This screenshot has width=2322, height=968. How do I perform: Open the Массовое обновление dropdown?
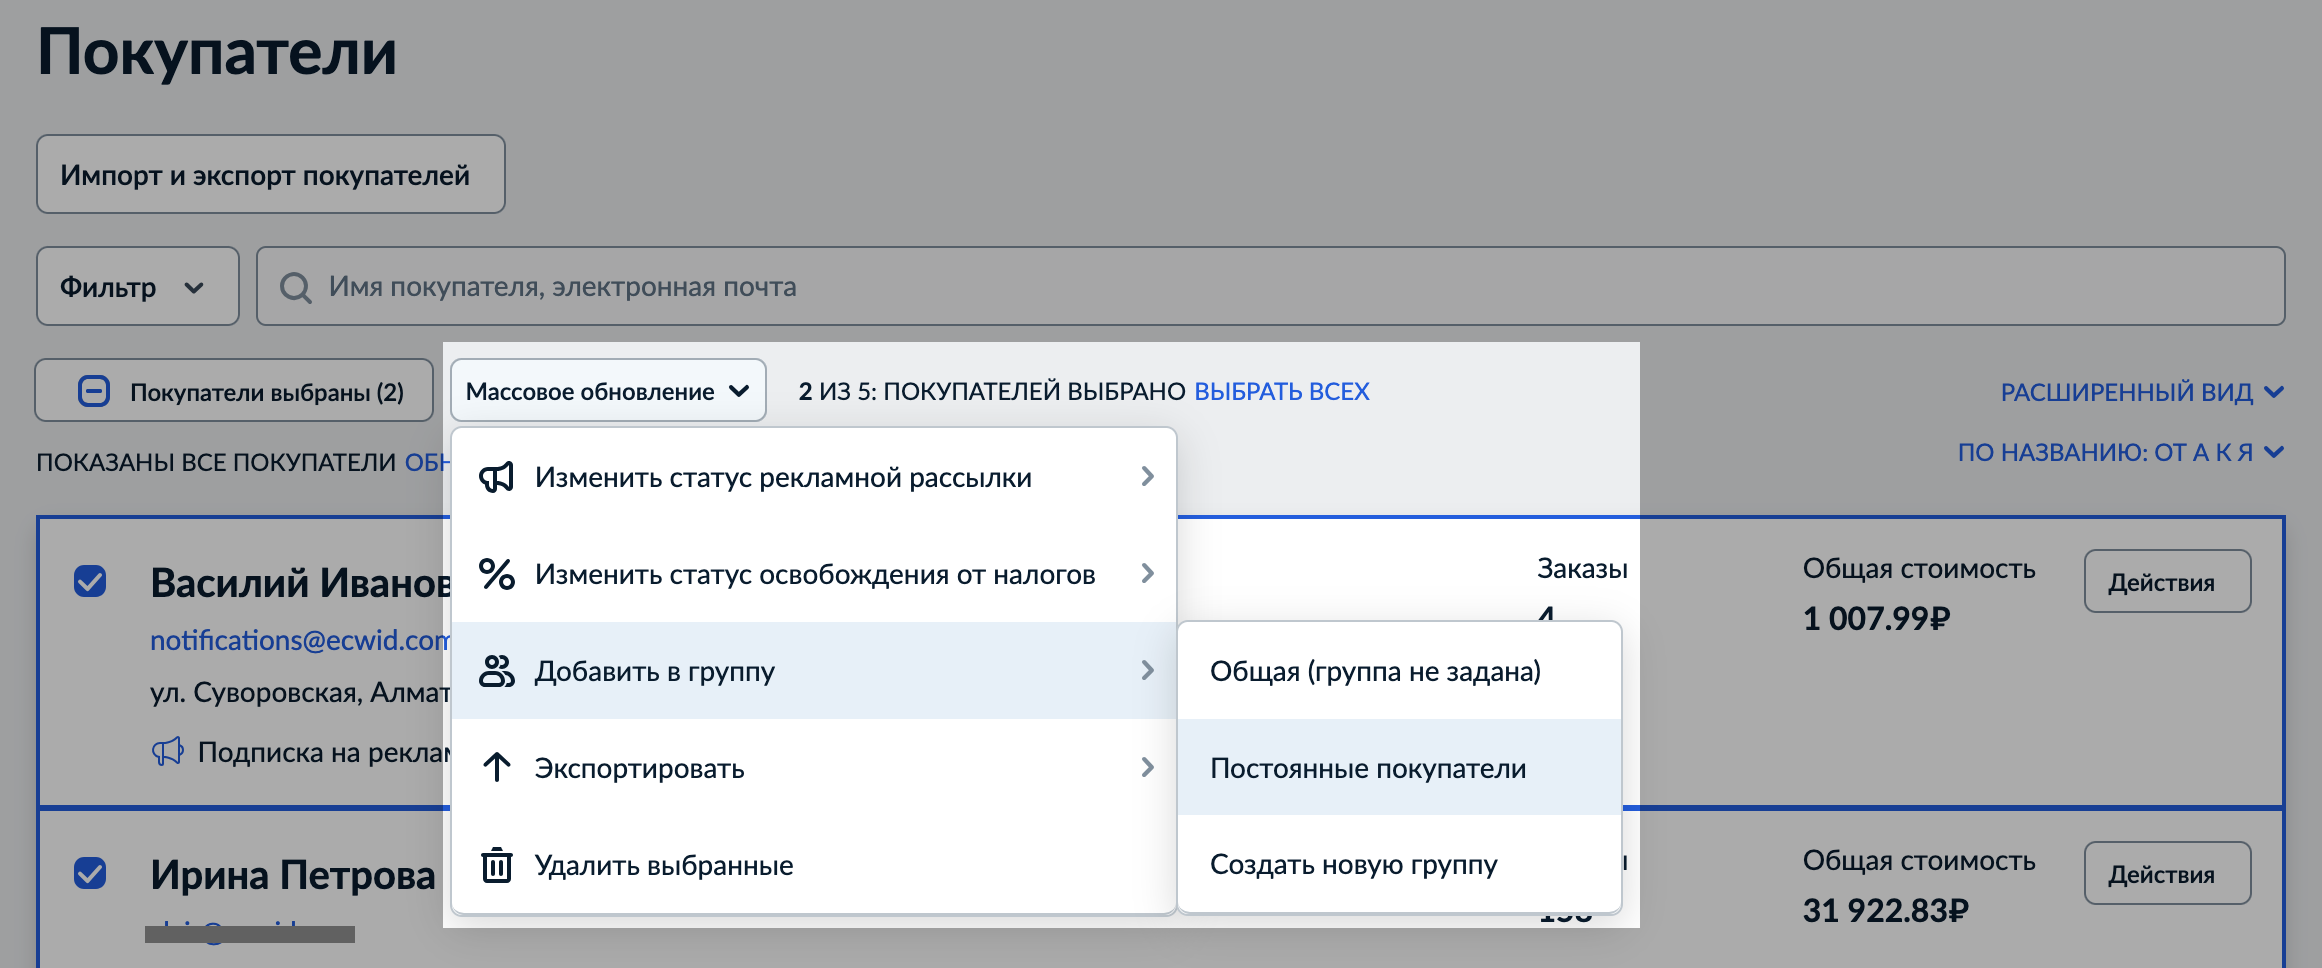pyautogui.click(x=608, y=391)
